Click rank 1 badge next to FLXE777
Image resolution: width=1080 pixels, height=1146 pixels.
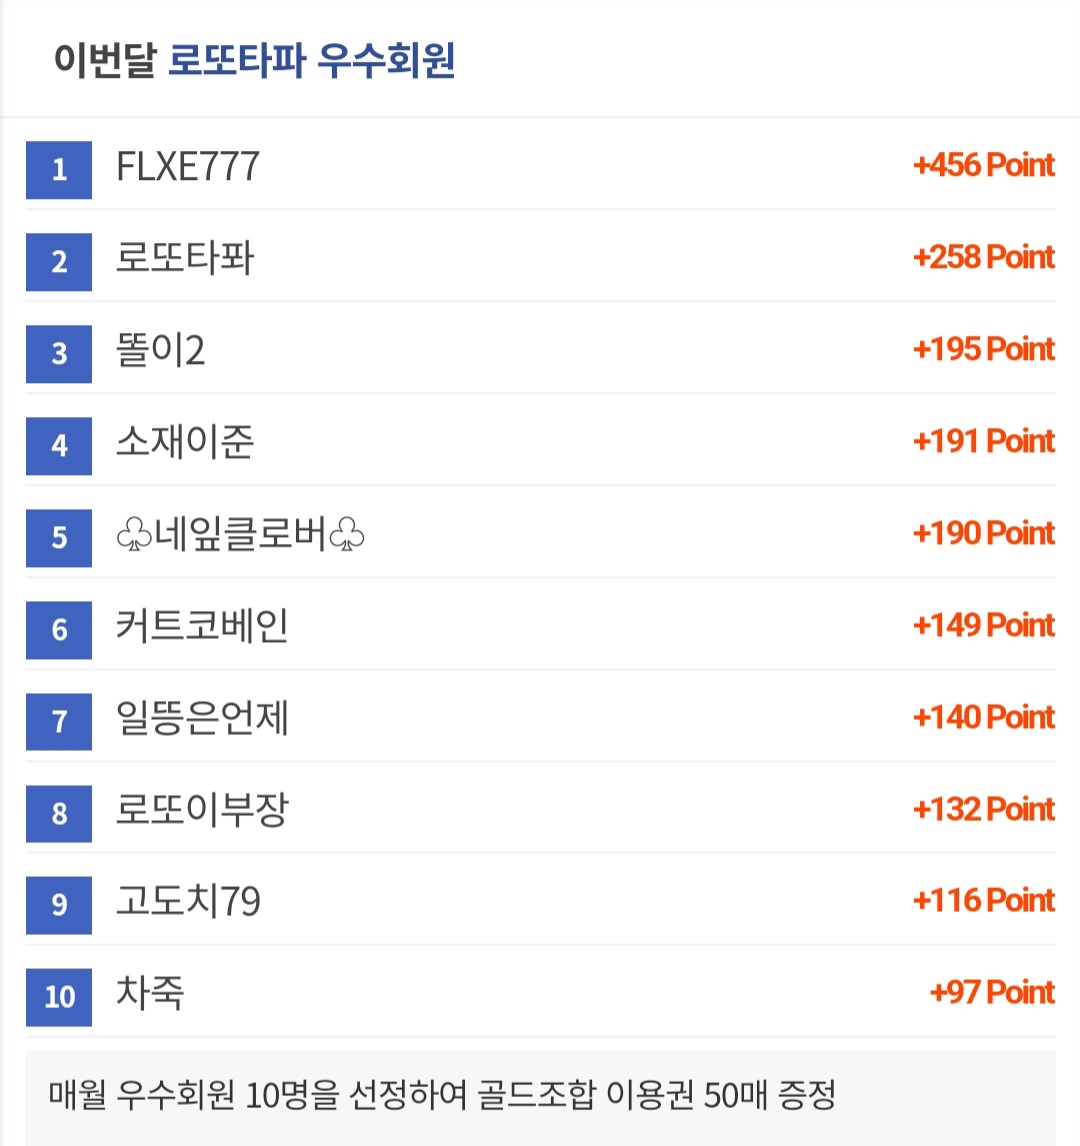[58, 170]
